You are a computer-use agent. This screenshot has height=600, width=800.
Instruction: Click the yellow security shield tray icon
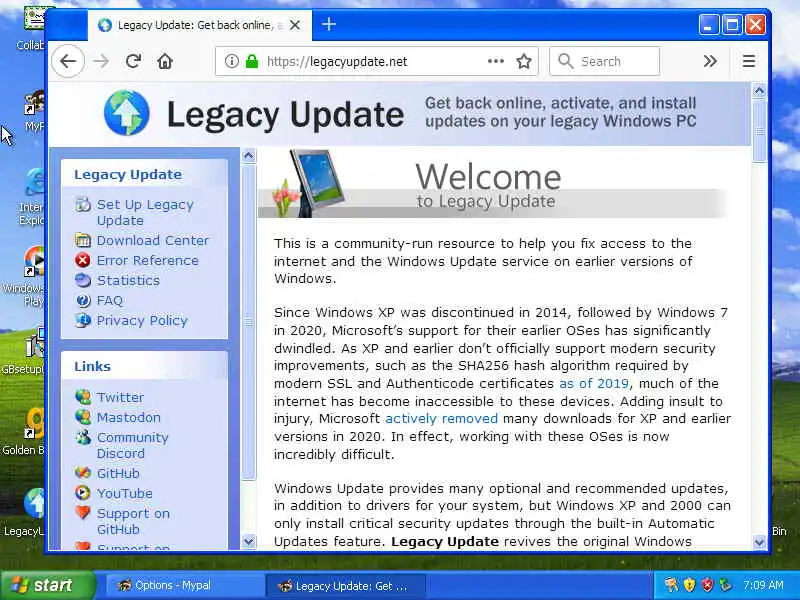(689, 585)
